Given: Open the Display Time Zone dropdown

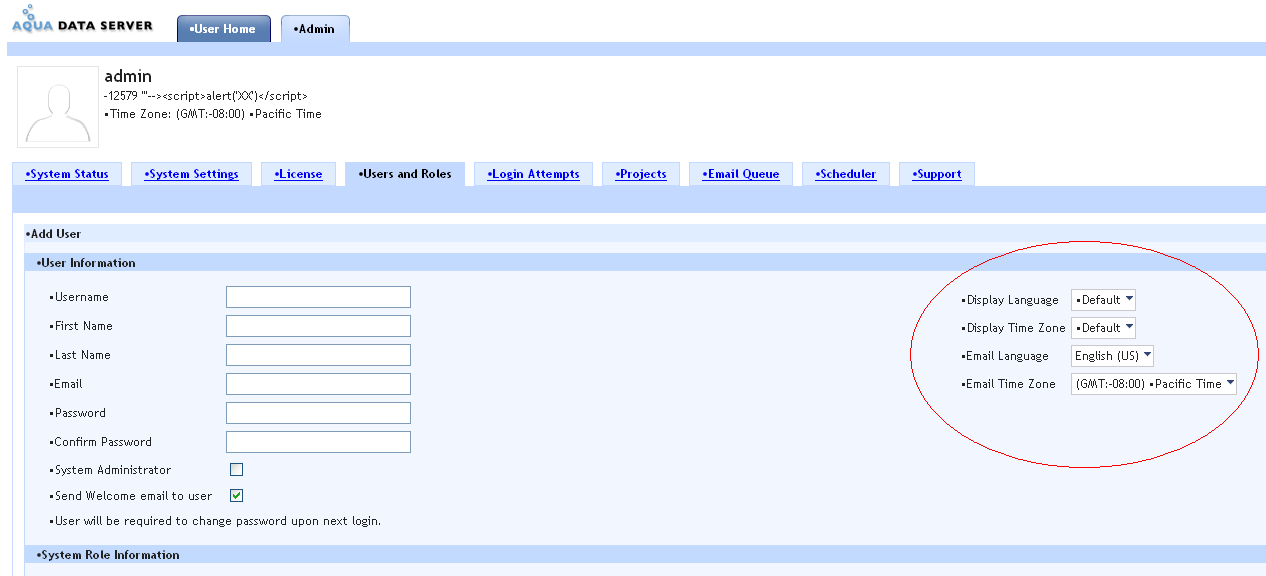Looking at the screenshot, I should [1103, 328].
